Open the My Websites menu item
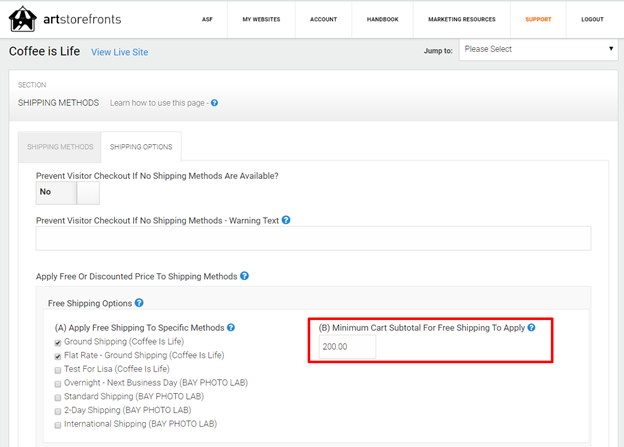The image size is (624, 447). click(x=261, y=19)
